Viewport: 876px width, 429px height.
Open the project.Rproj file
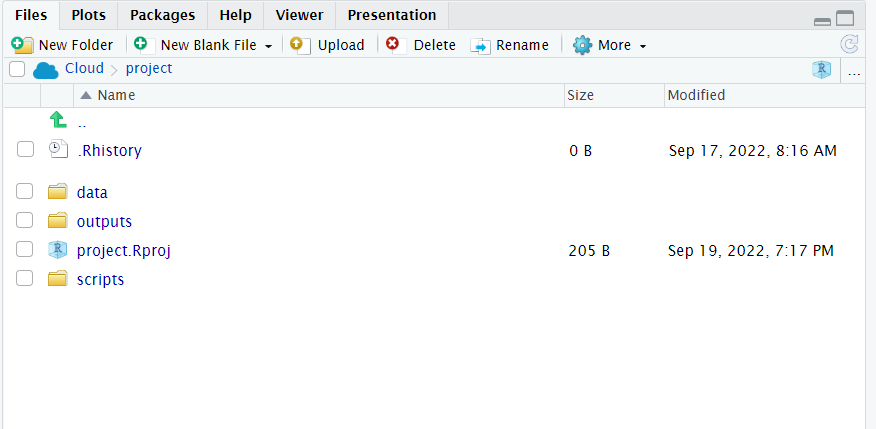point(123,250)
